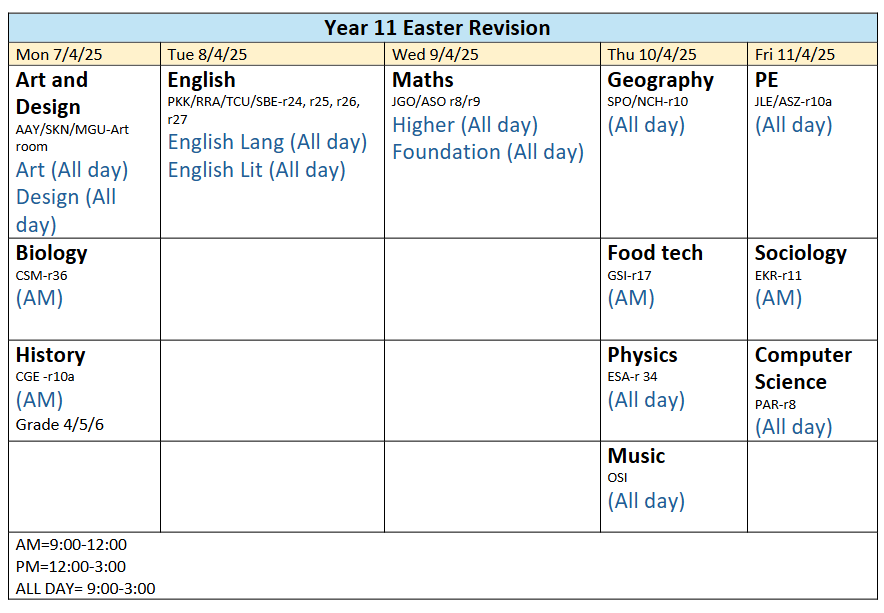Select the Music subject heading
Image resolution: width=884 pixels, height=613 pixels.
coord(636,456)
